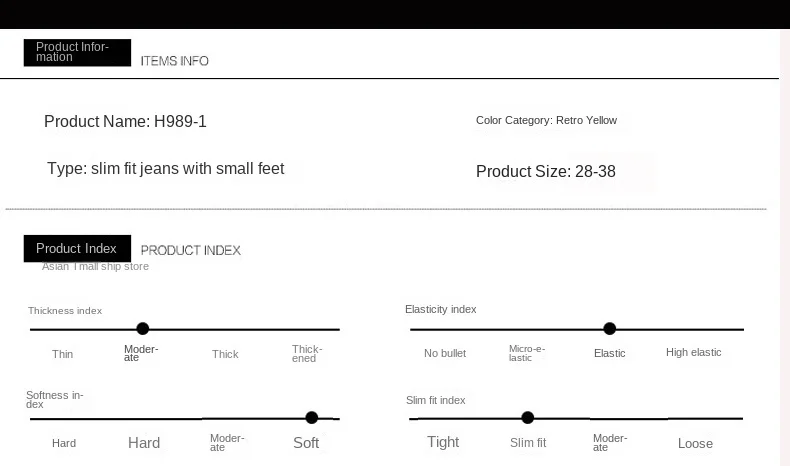The image size is (790, 466).
Task: Select the black Product Information tab
Action: 77,52
